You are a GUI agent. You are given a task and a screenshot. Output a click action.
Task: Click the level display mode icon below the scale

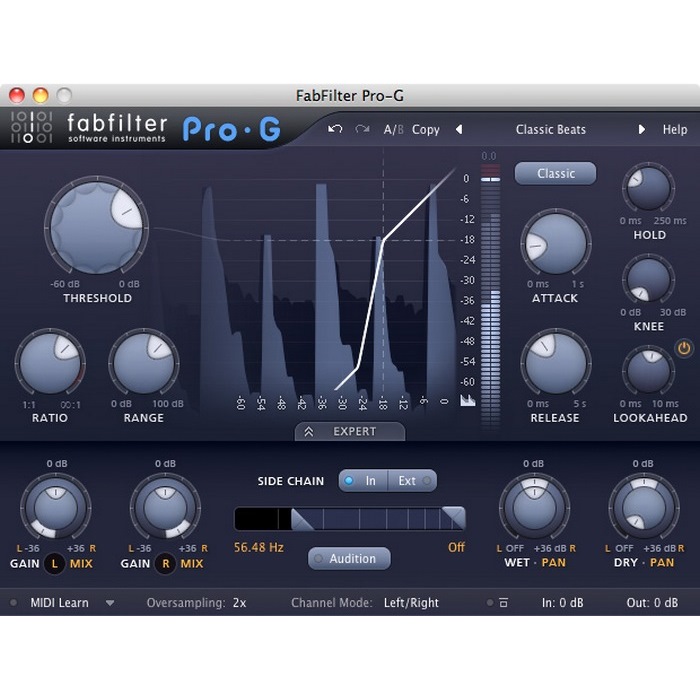(467, 400)
